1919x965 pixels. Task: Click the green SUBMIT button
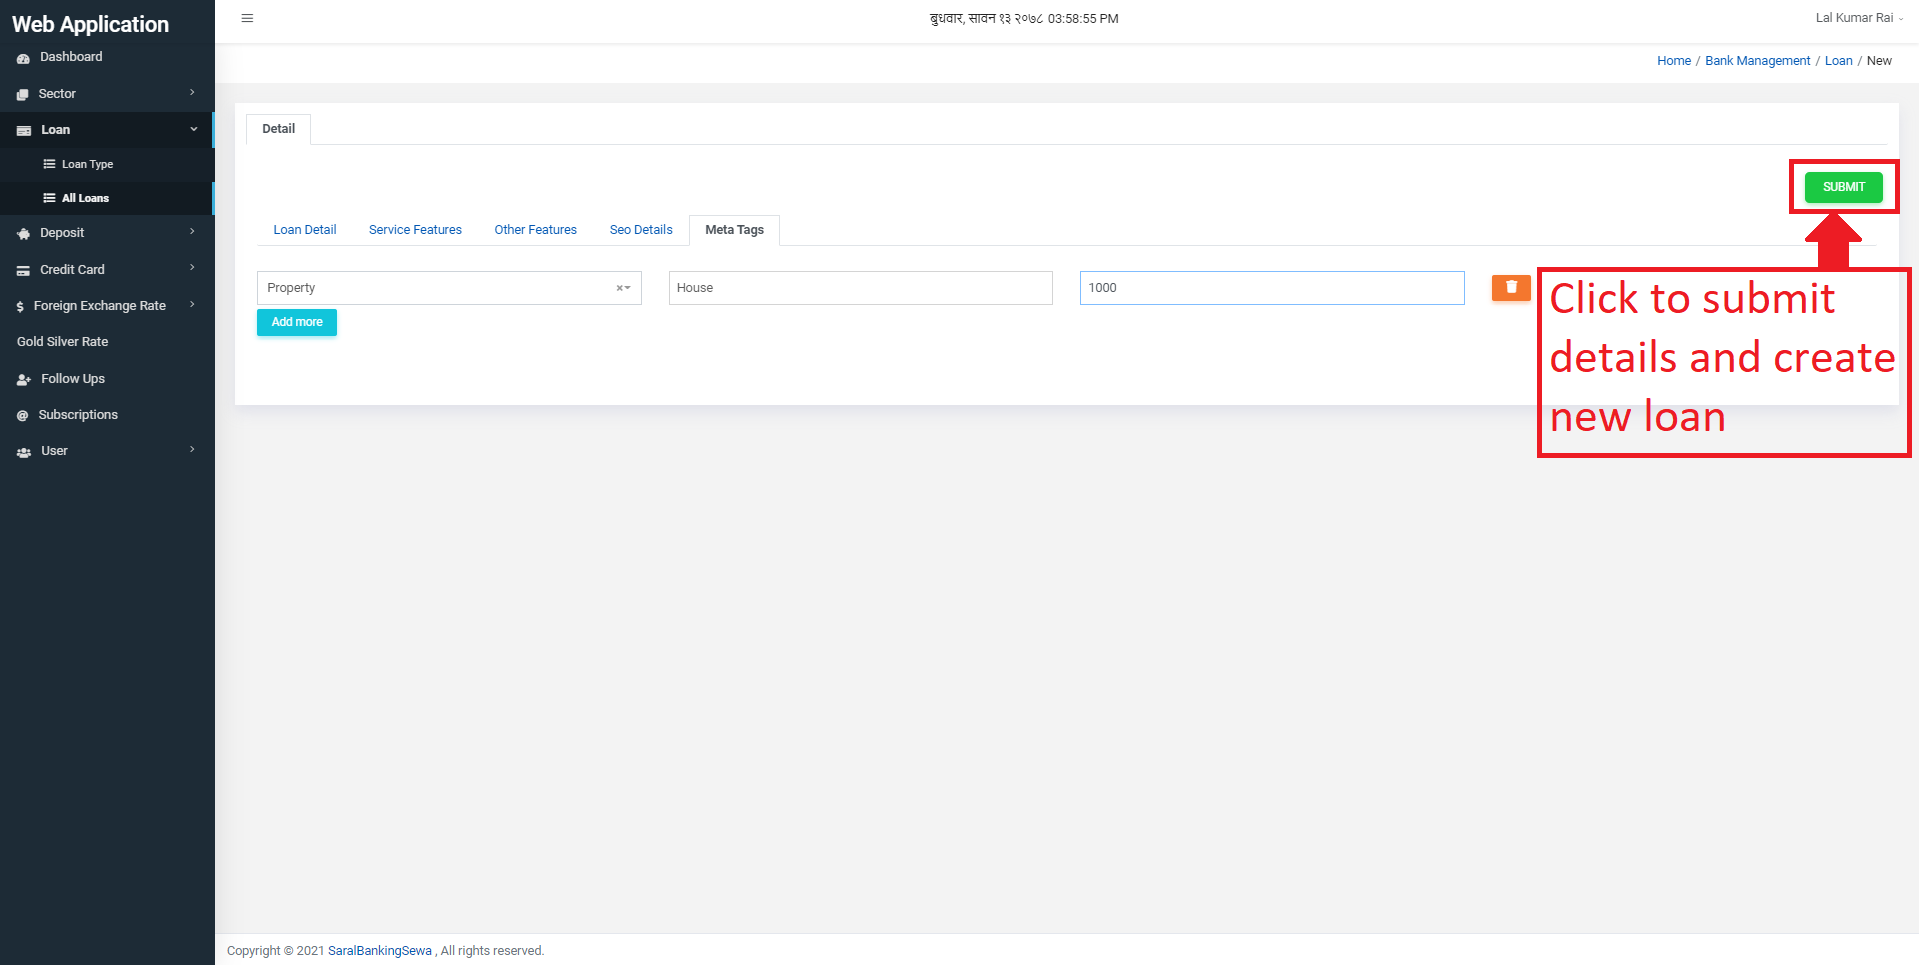point(1843,187)
